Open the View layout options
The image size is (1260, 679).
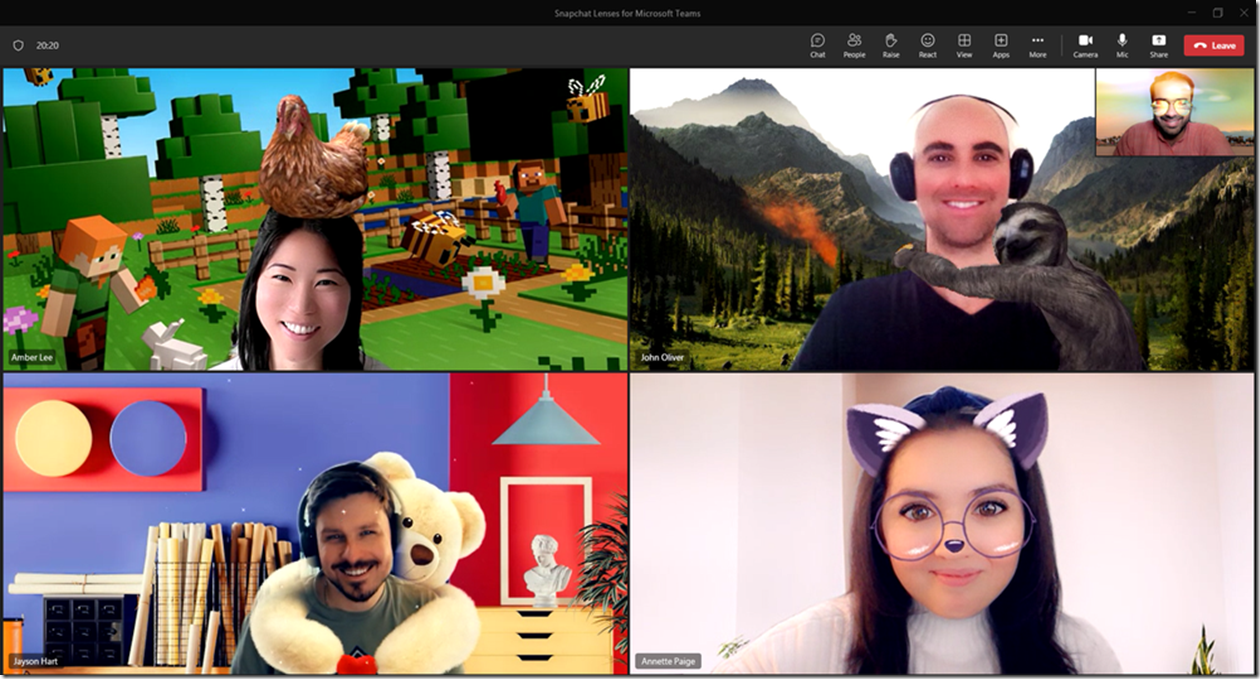[x=963, y=45]
